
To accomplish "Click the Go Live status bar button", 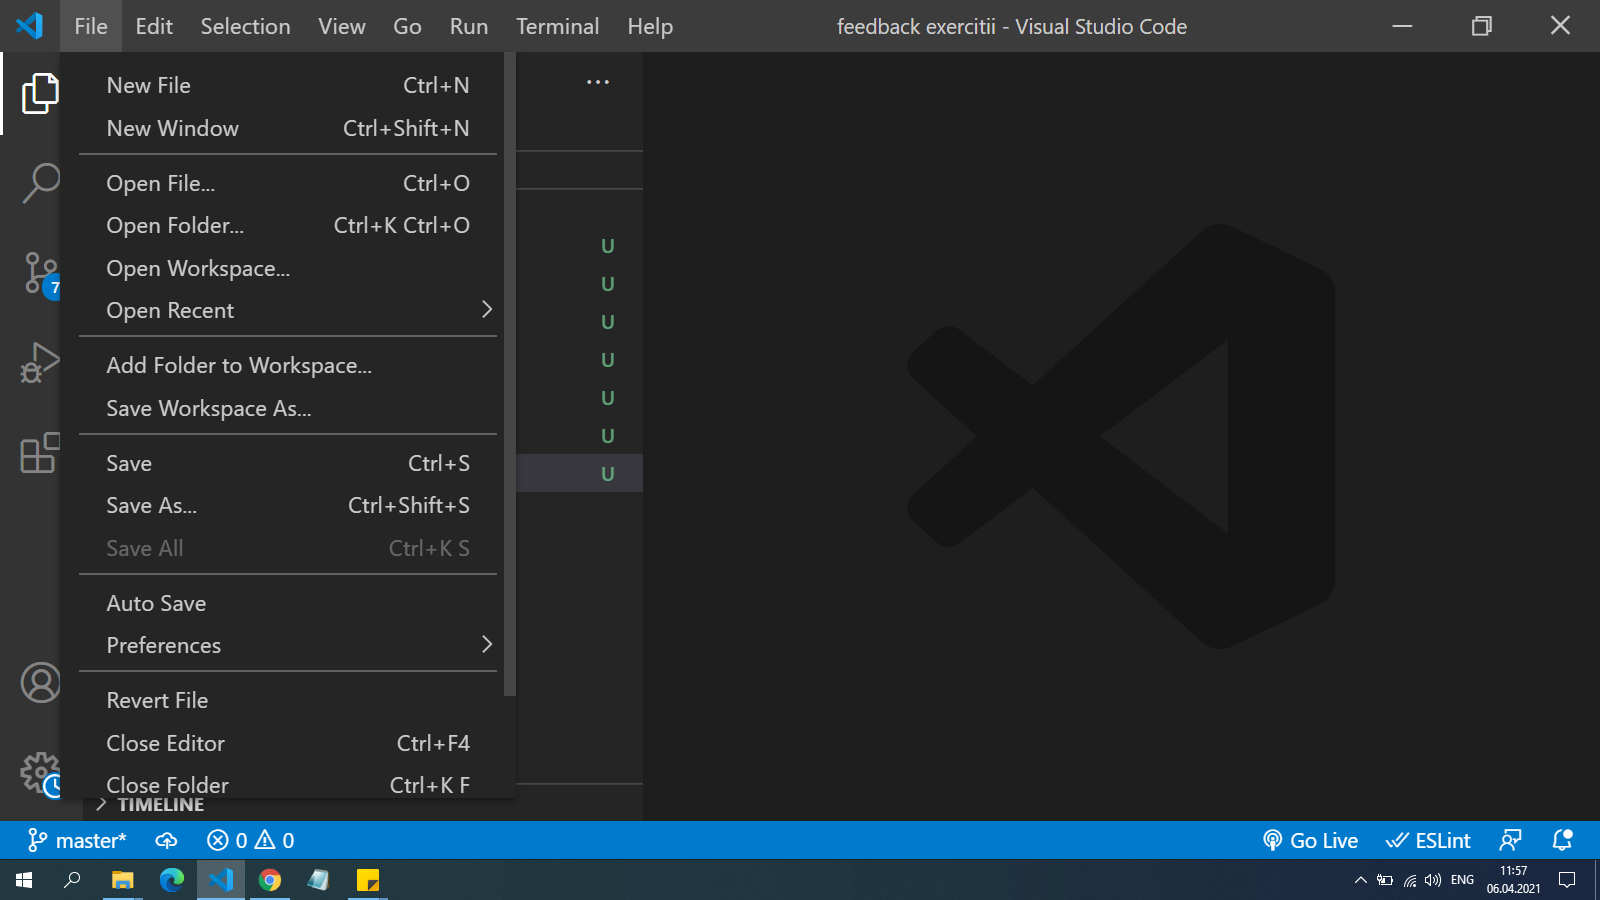I will coord(1310,840).
